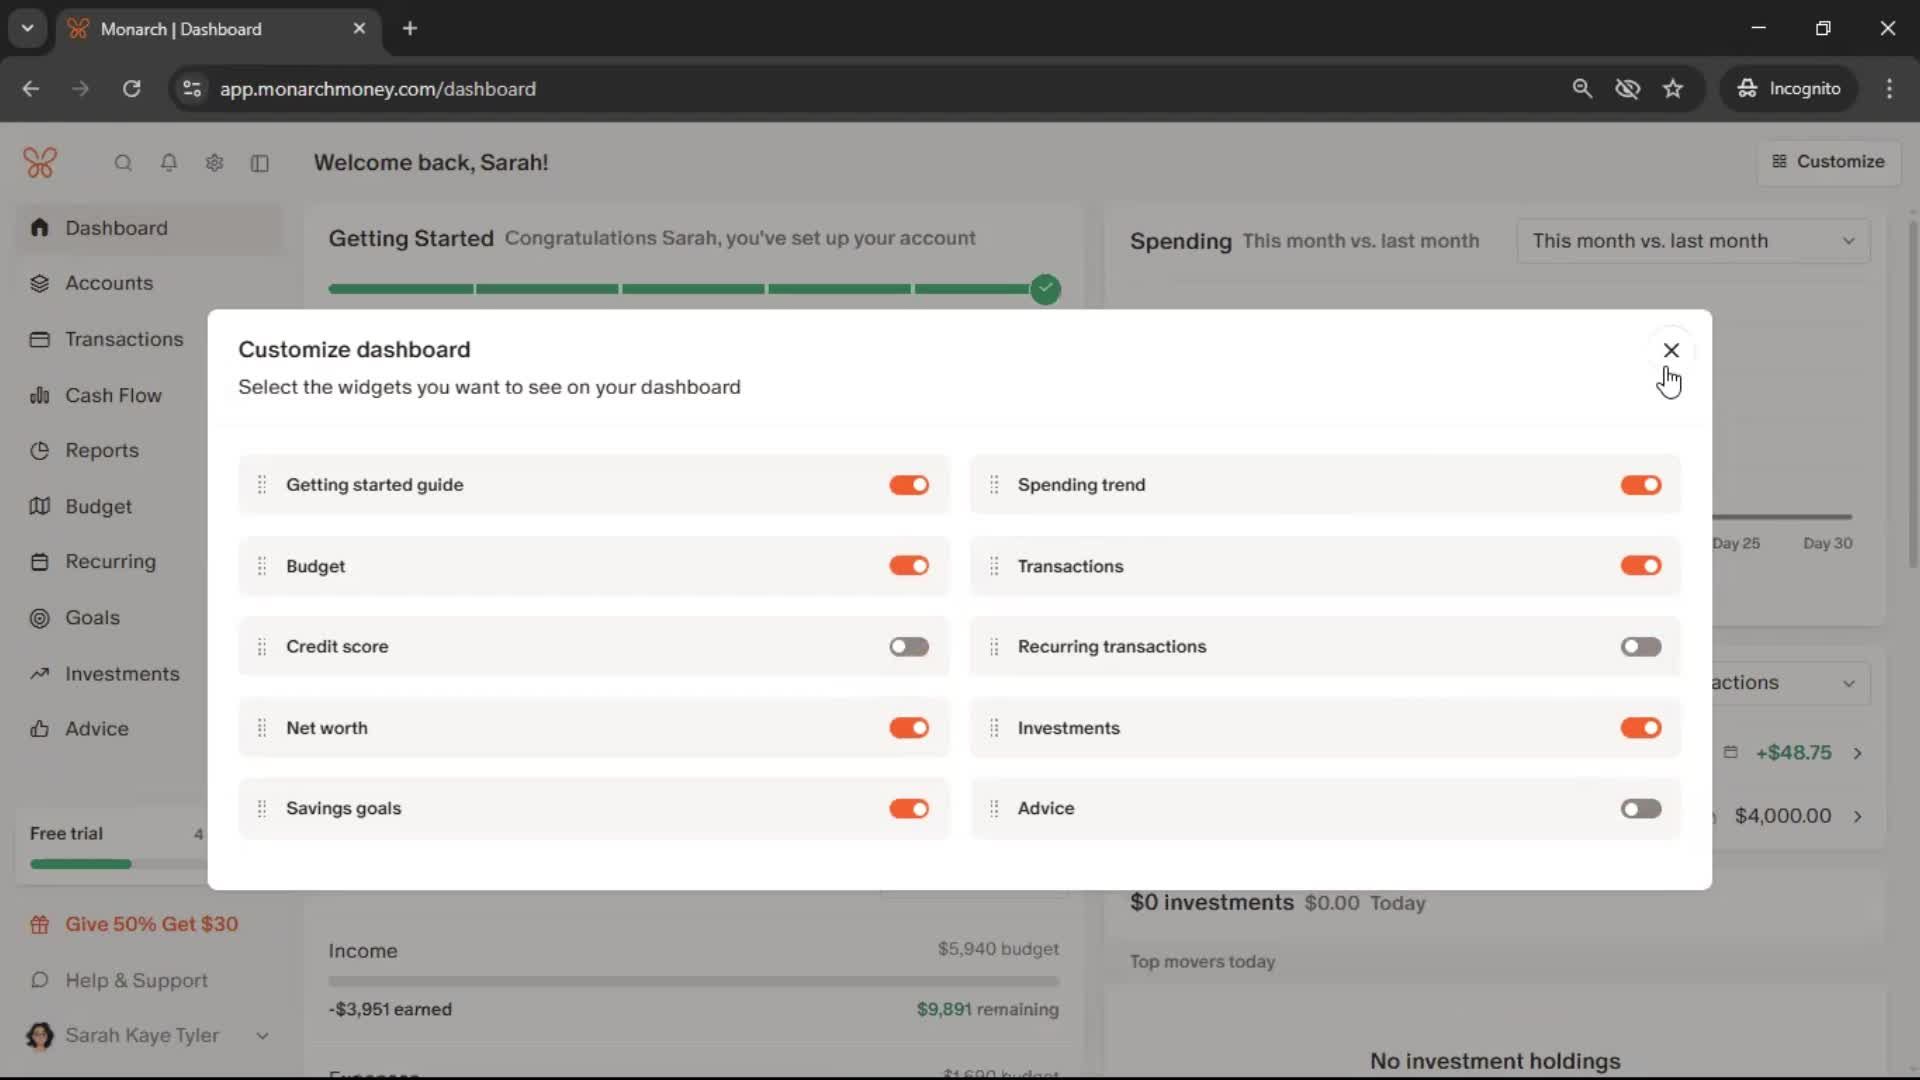Open notifications bell icon
1920x1080 pixels.
(169, 163)
